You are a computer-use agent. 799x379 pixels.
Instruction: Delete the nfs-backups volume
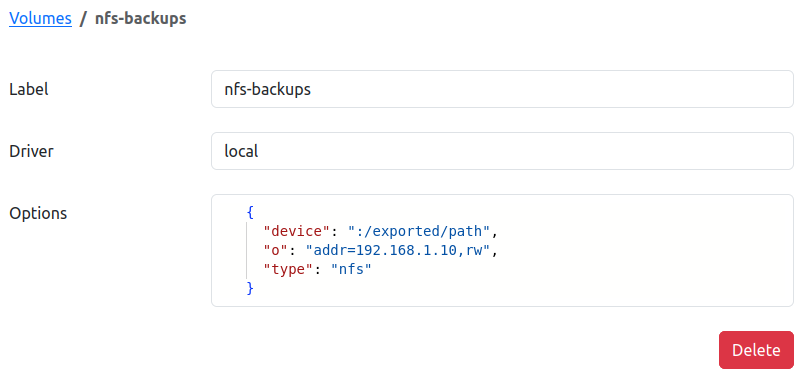pos(756,350)
